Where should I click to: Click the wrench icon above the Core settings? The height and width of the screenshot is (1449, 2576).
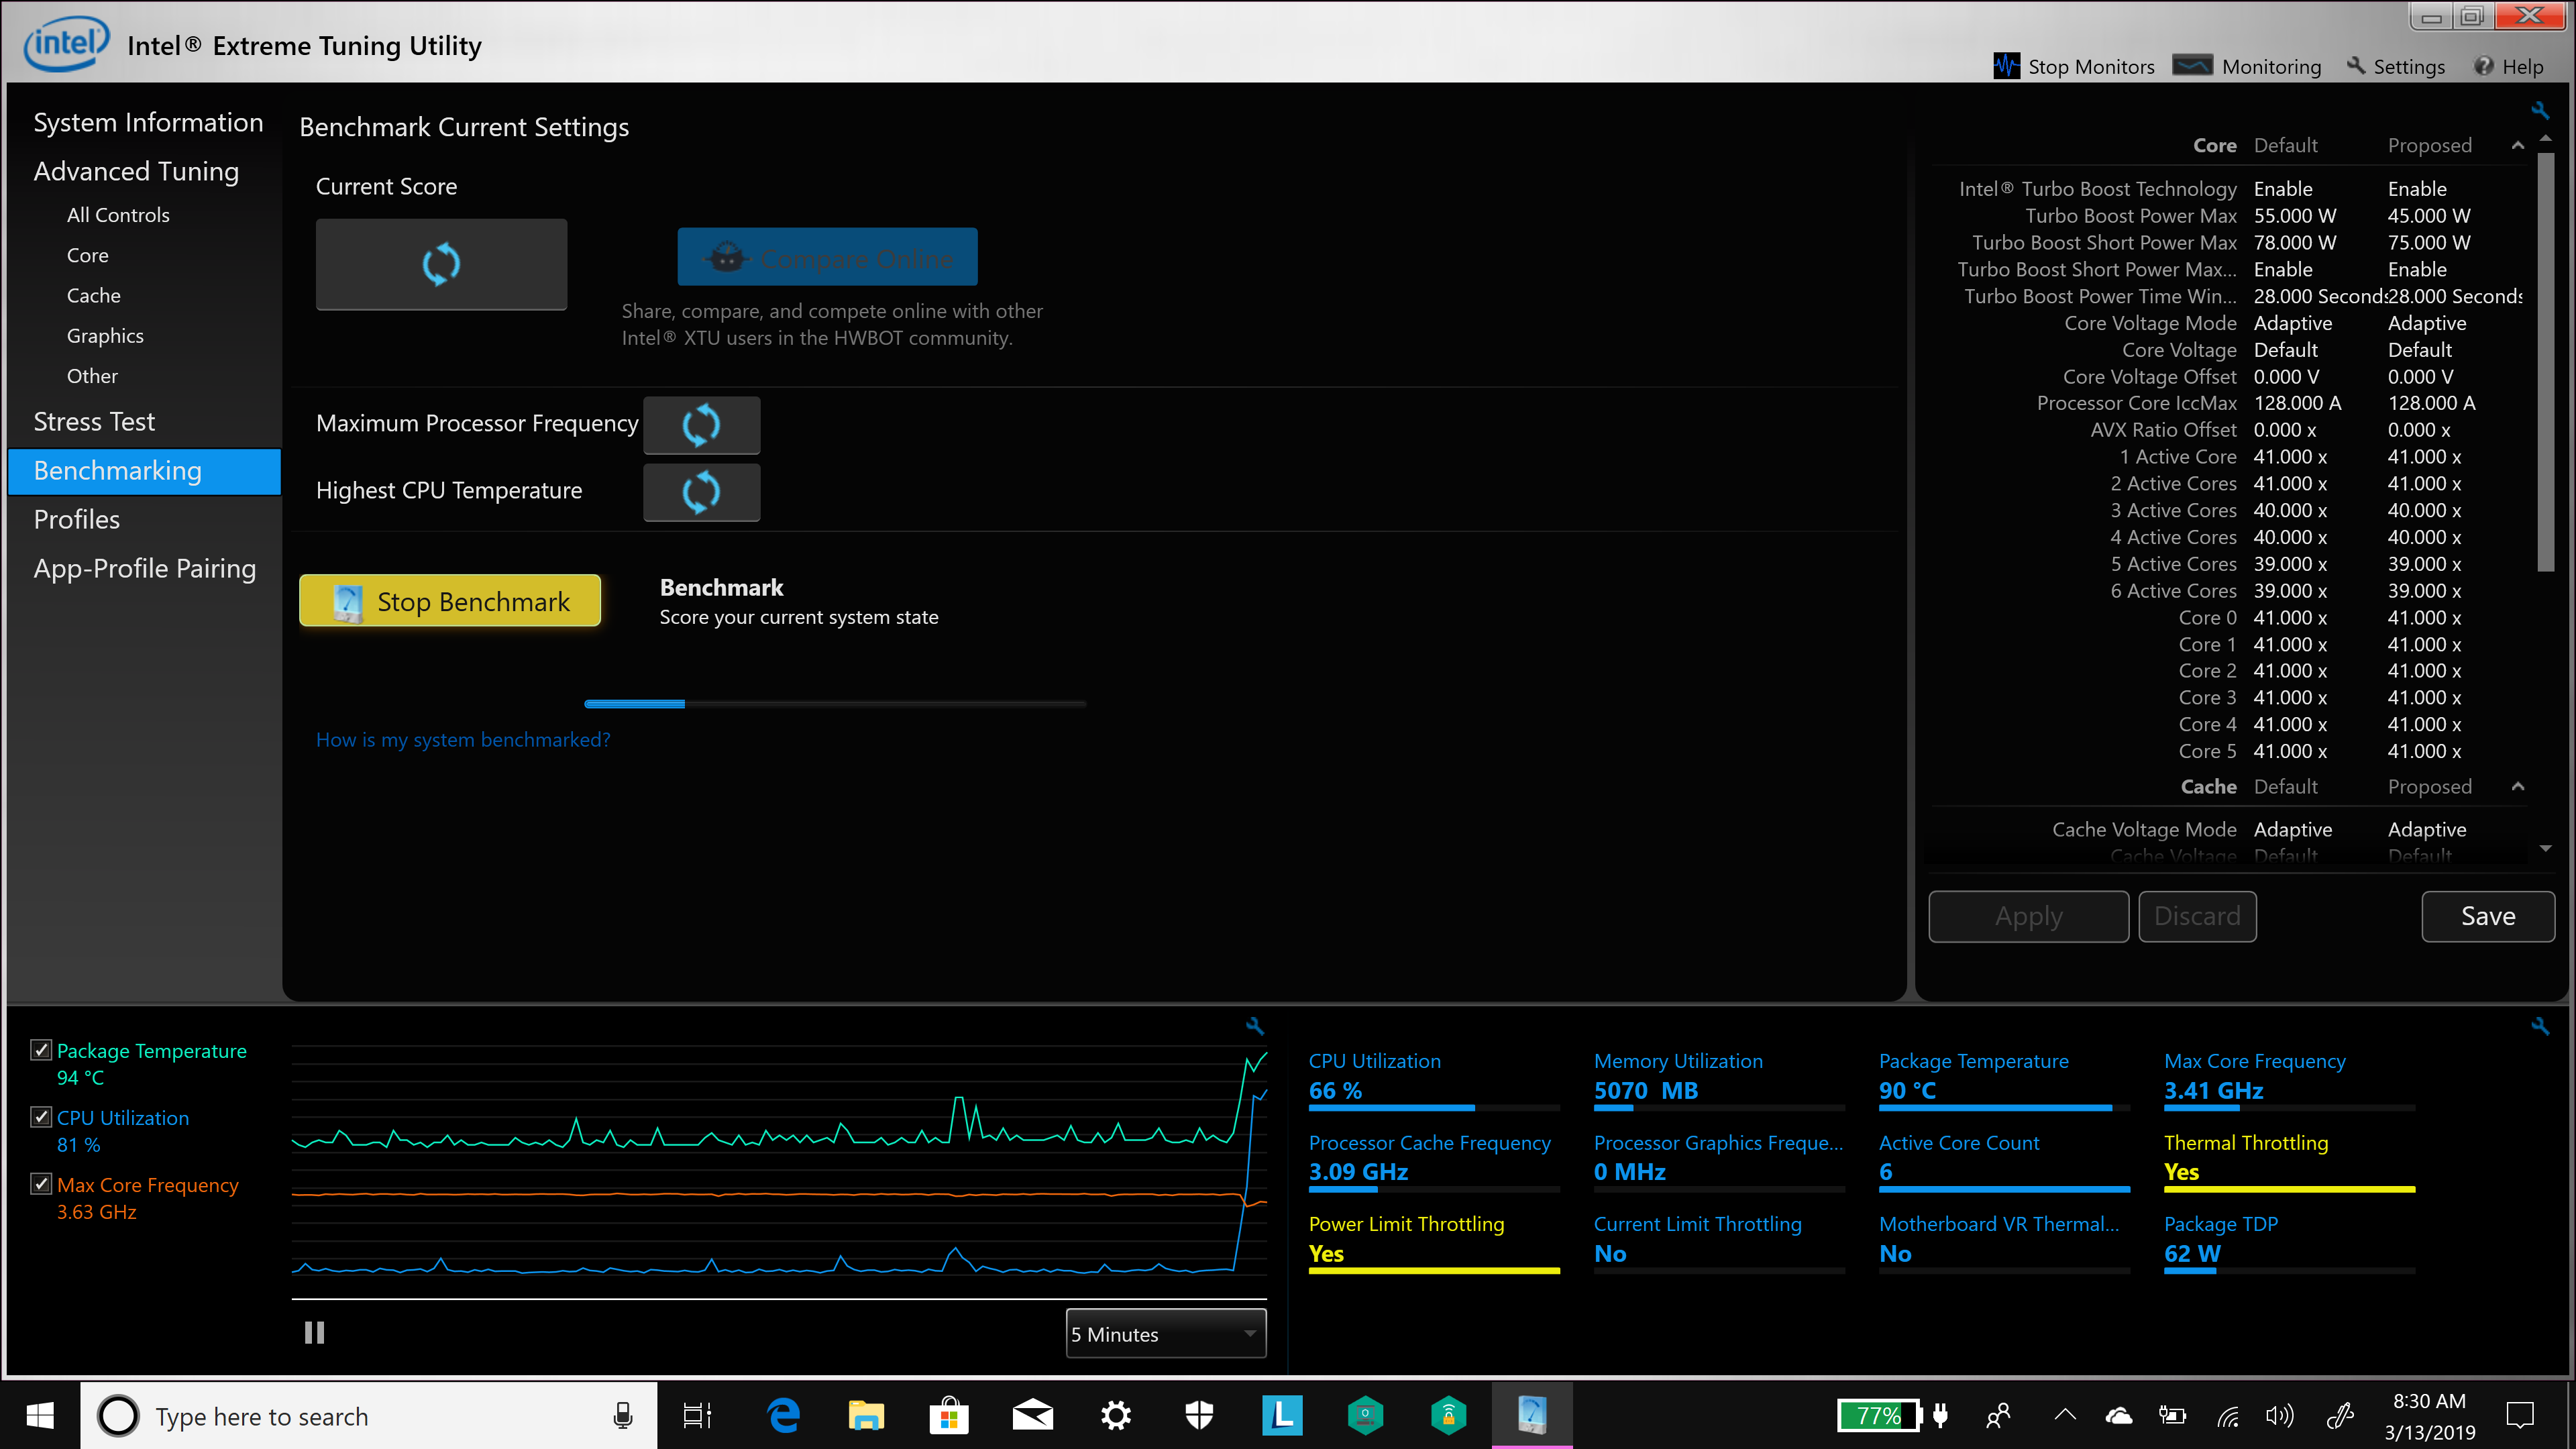click(2540, 110)
